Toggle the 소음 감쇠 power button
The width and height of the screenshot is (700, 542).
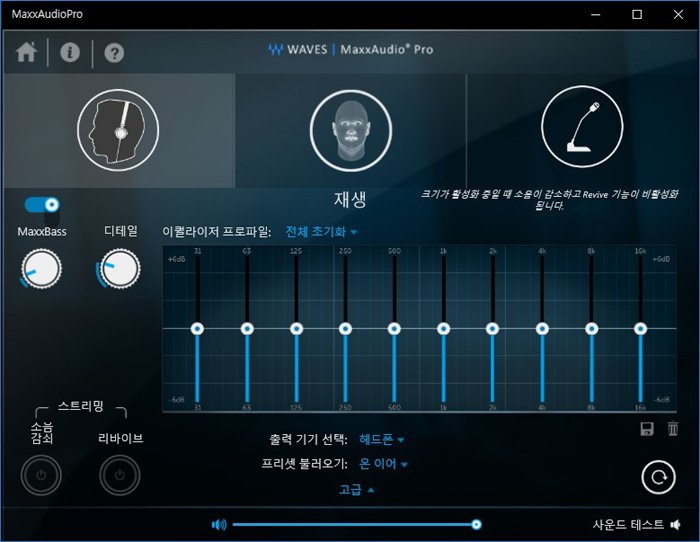coord(41,475)
